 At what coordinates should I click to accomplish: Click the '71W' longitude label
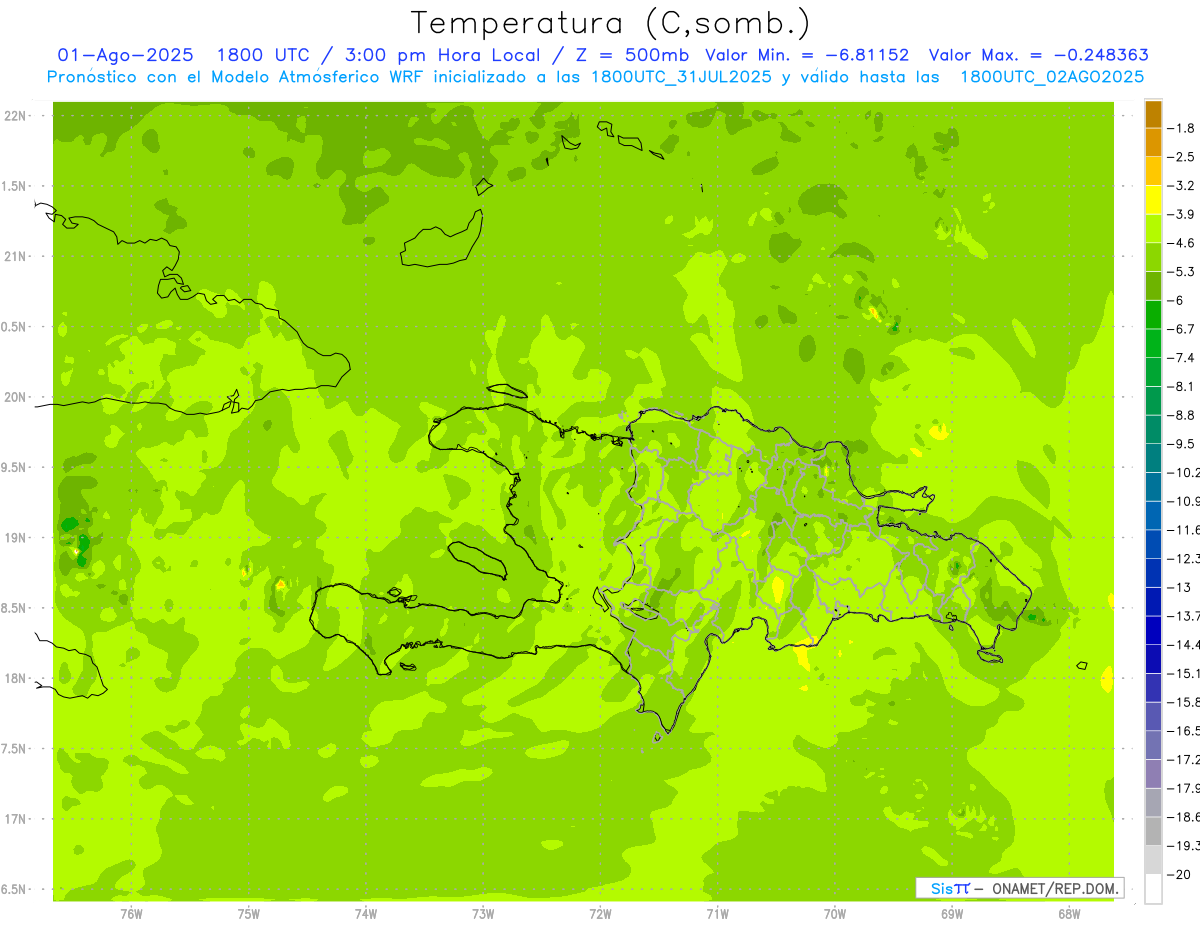coord(717,914)
